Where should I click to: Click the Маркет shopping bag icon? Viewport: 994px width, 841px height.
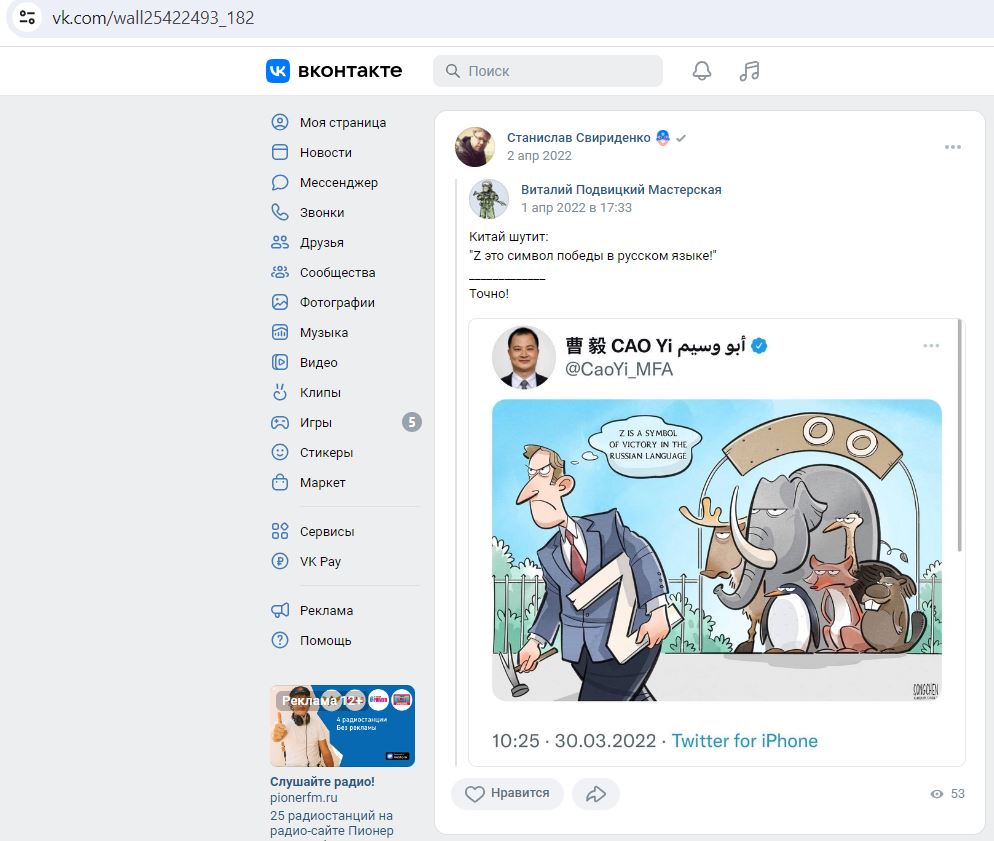click(280, 482)
